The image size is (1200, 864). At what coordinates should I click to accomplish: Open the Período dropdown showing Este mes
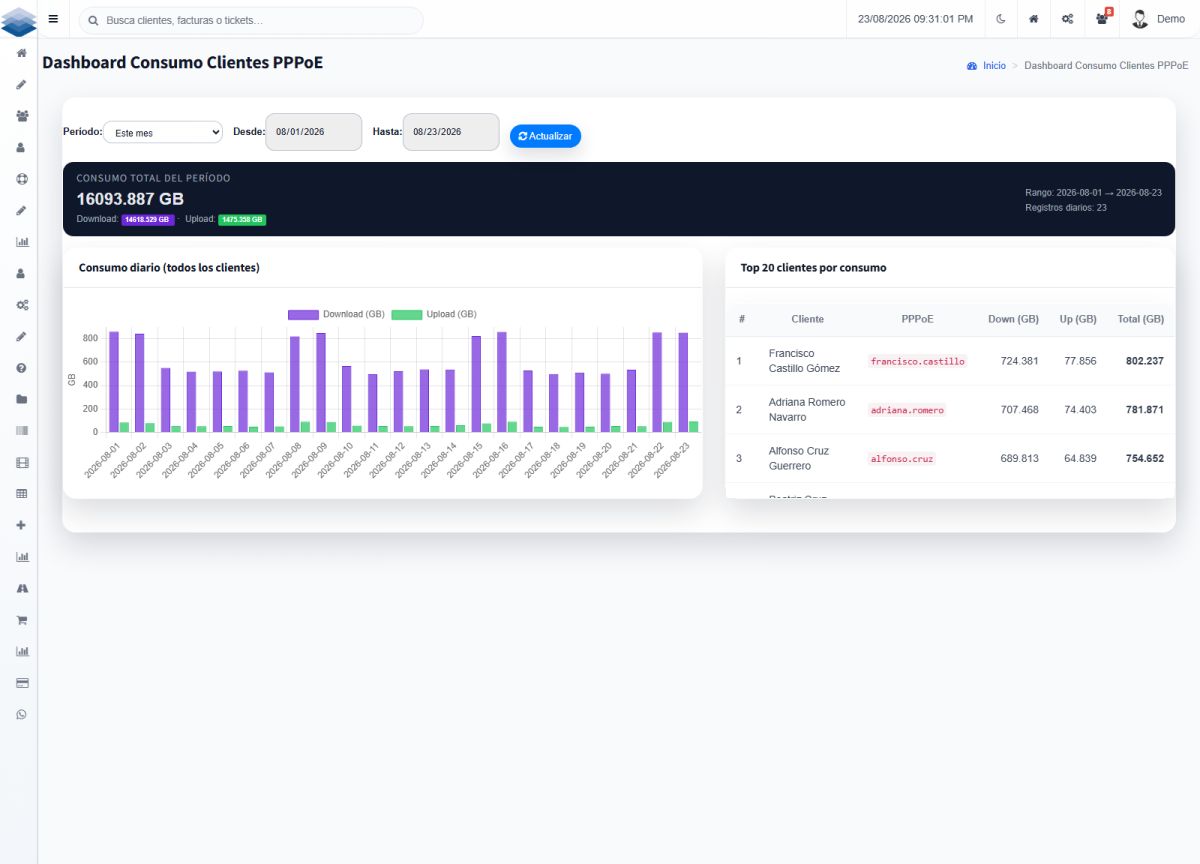pyautogui.click(x=163, y=132)
